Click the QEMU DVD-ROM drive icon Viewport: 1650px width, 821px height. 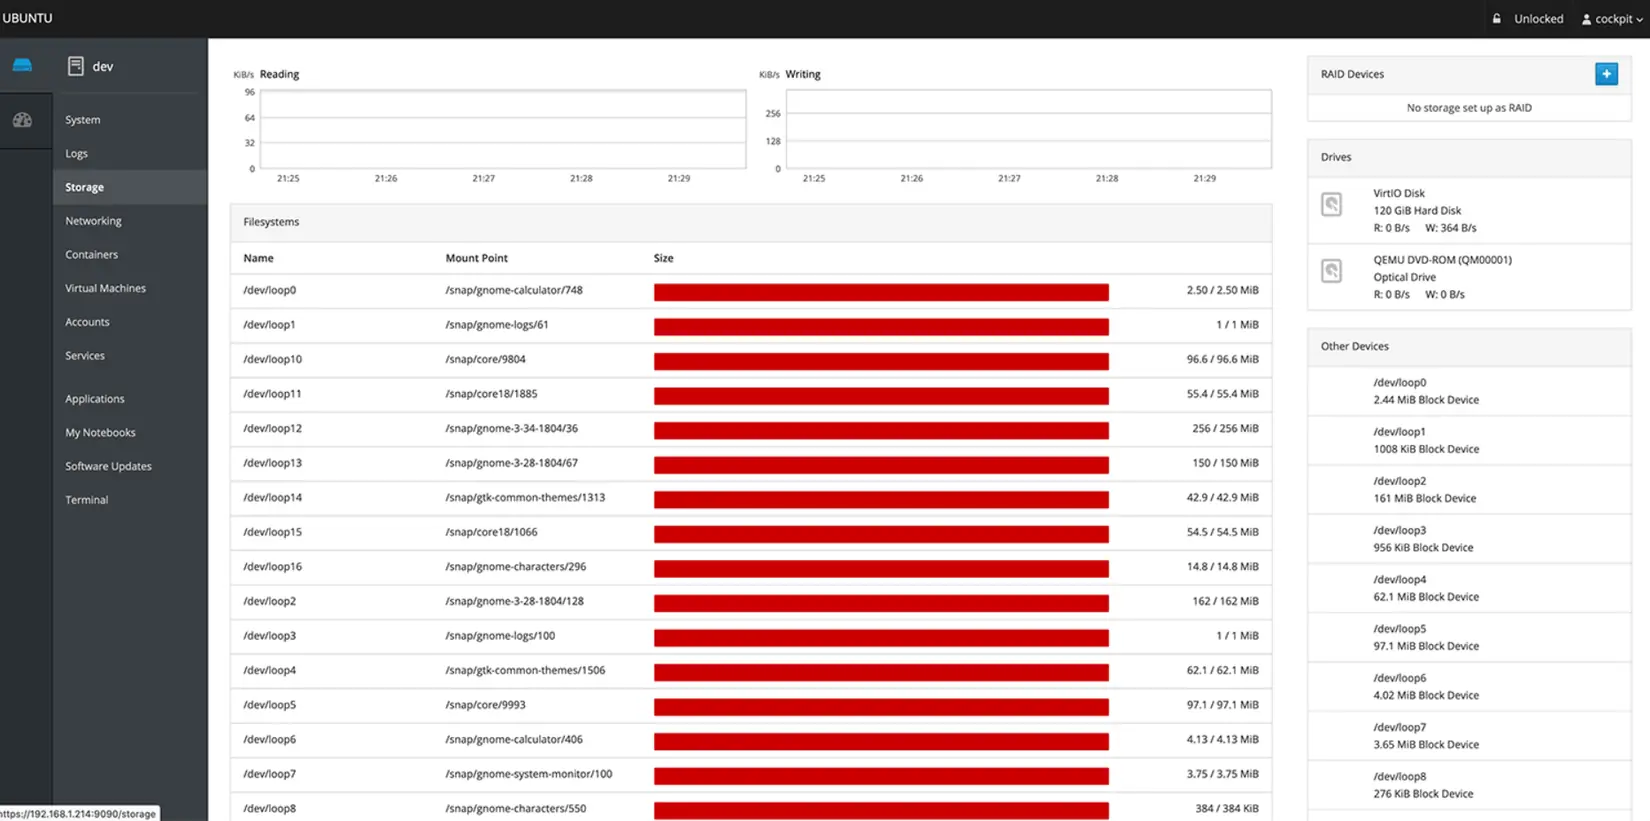[x=1331, y=271]
